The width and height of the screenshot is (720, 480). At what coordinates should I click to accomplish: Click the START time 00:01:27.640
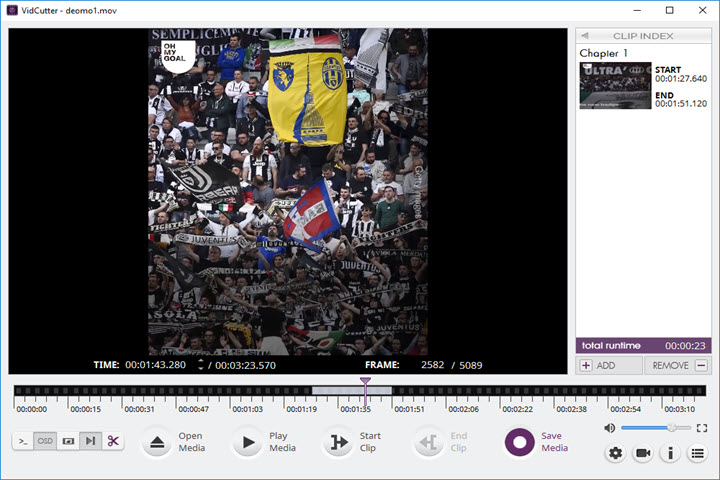(x=681, y=79)
